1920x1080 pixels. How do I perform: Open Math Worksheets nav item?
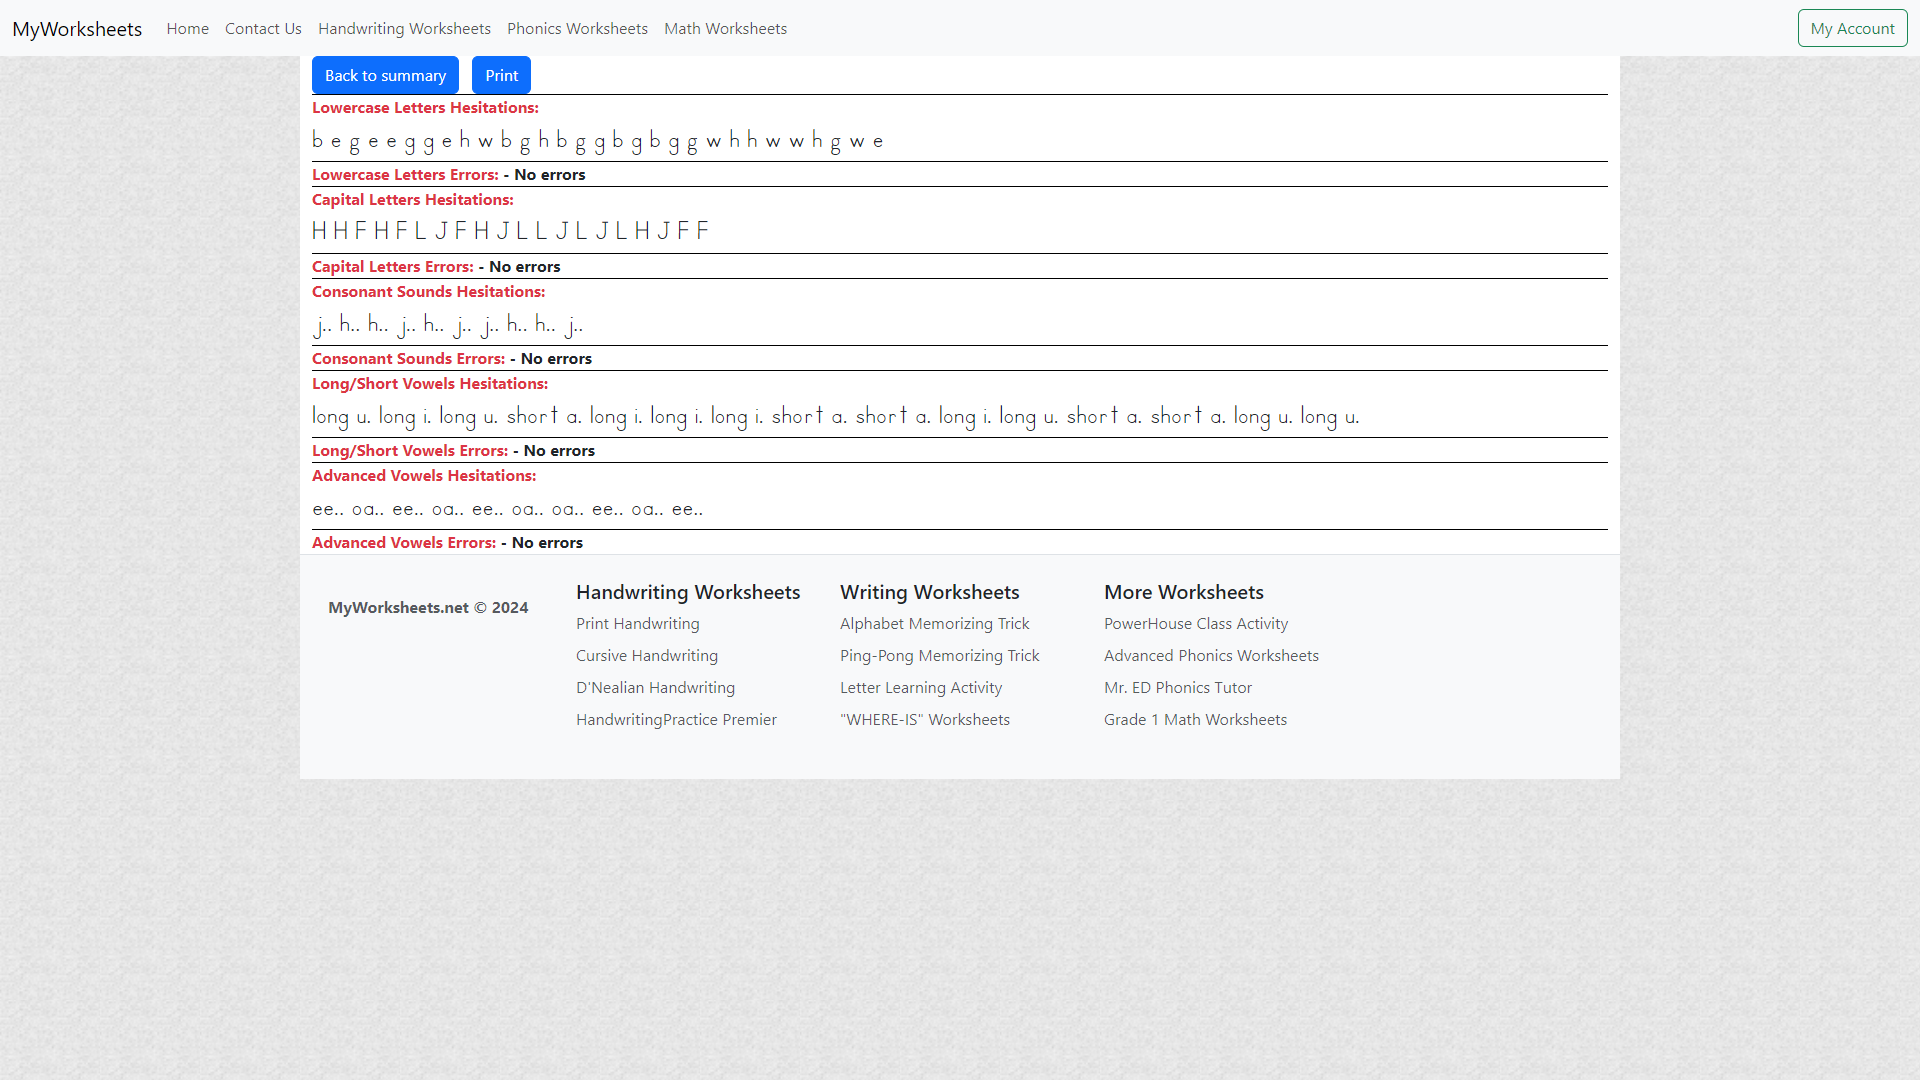pyautogui.click(x=725, y=29)
